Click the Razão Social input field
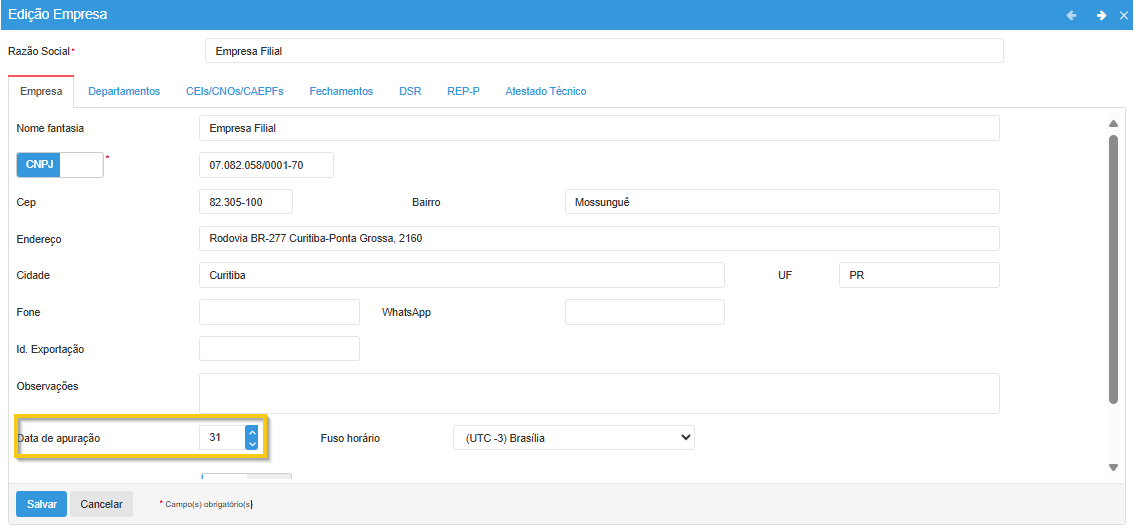1134x526 pixels. coord(603,51)
